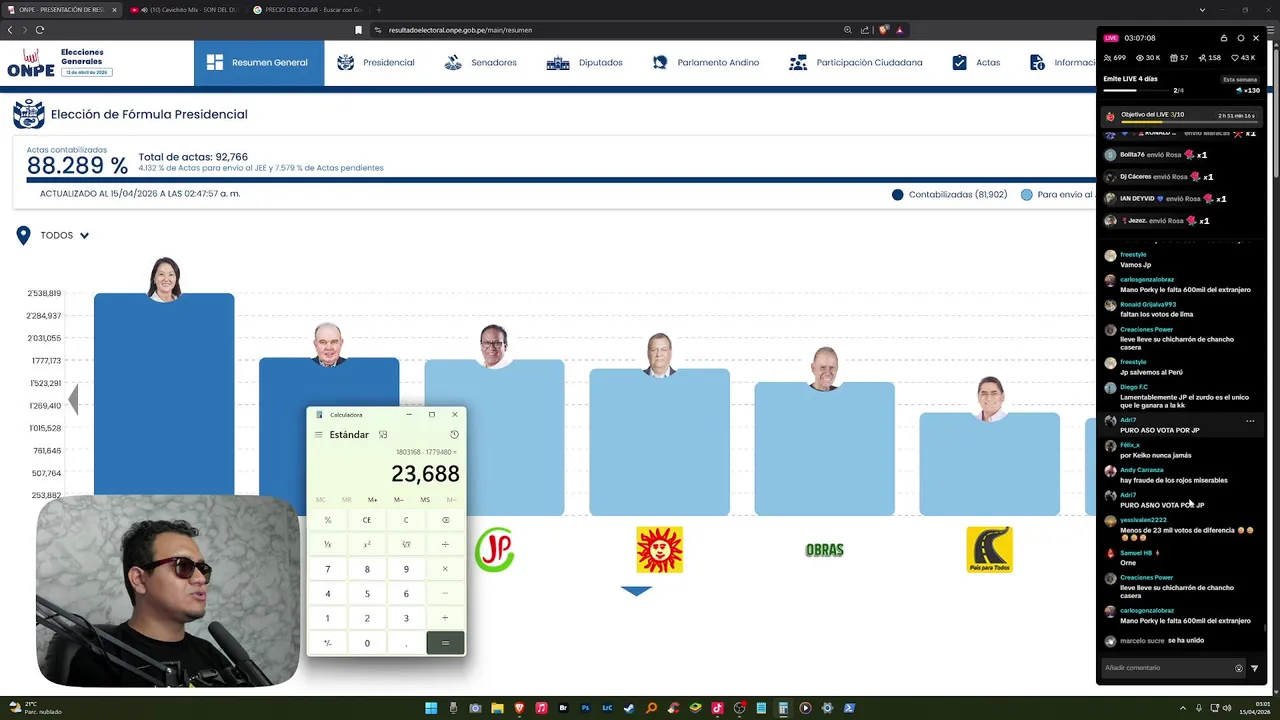Open the Windows Start menu
1280x720 pixels.
pyautogui.click(x=431, y=708)
